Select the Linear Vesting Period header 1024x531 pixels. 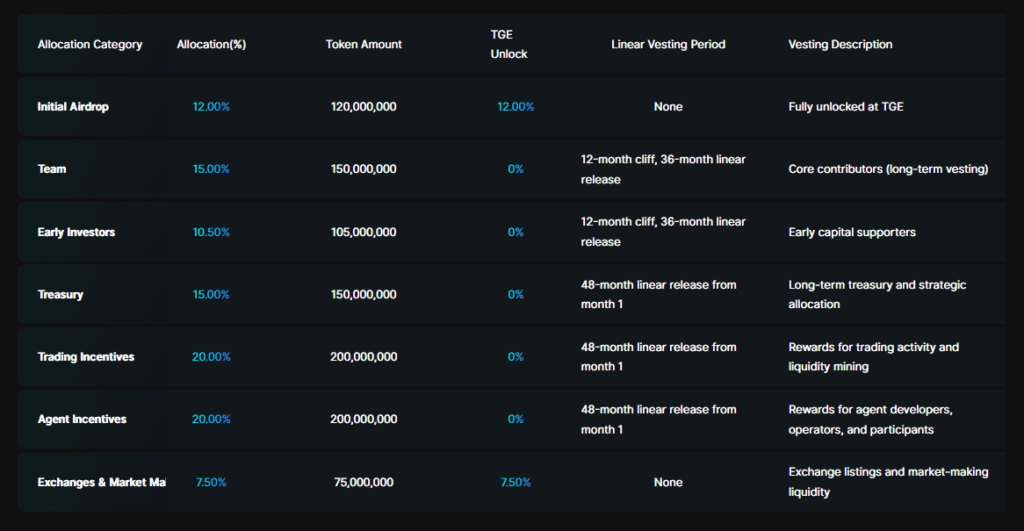[668, 44]
